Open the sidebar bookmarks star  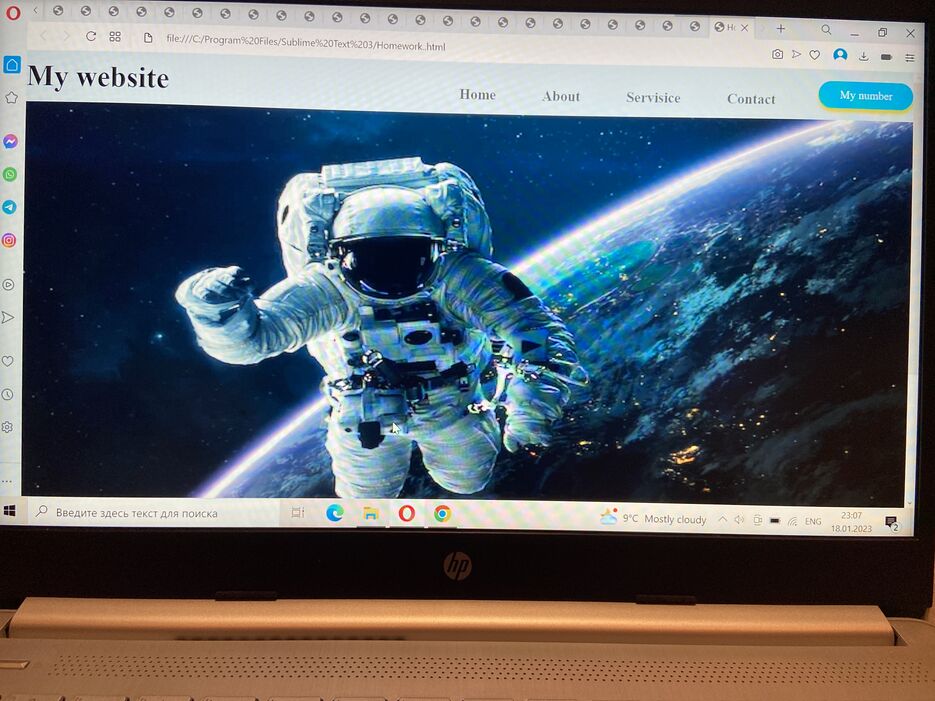11,98
